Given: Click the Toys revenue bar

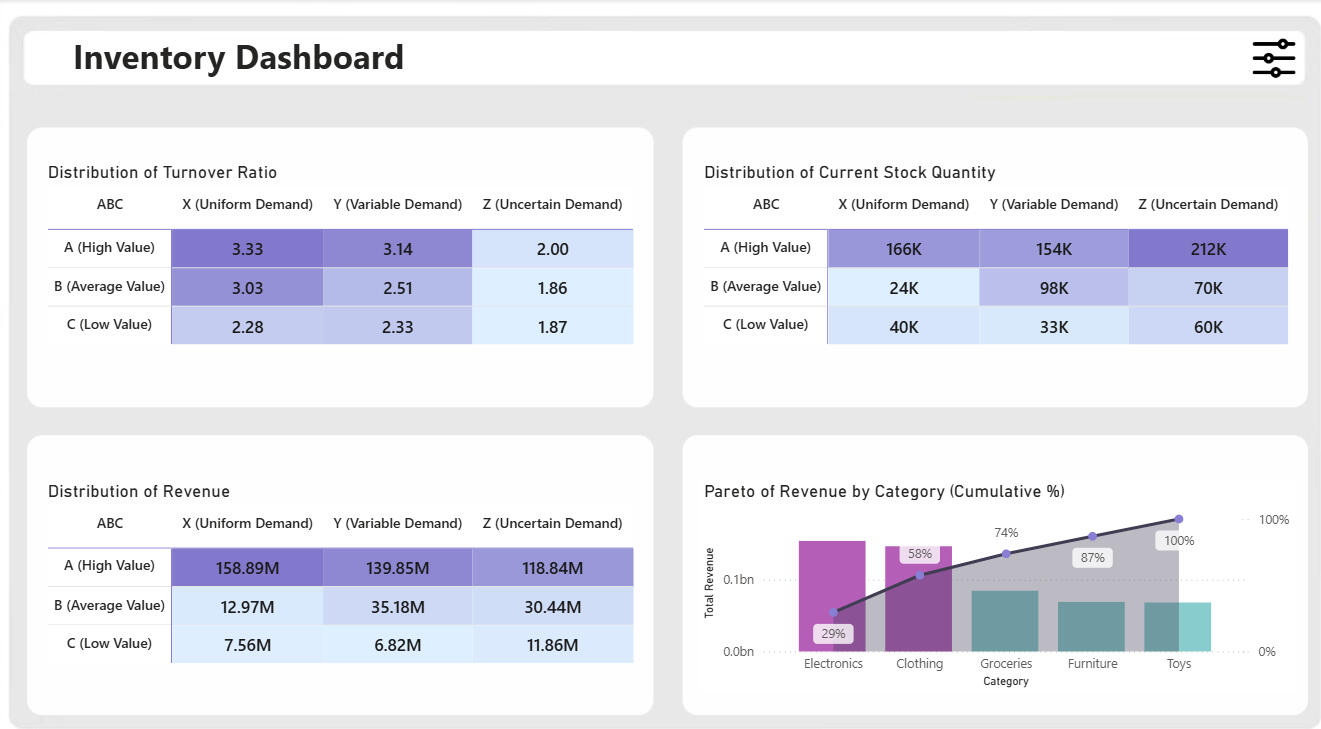Looking at the screenshot, I should click(x=1177, y=626).
